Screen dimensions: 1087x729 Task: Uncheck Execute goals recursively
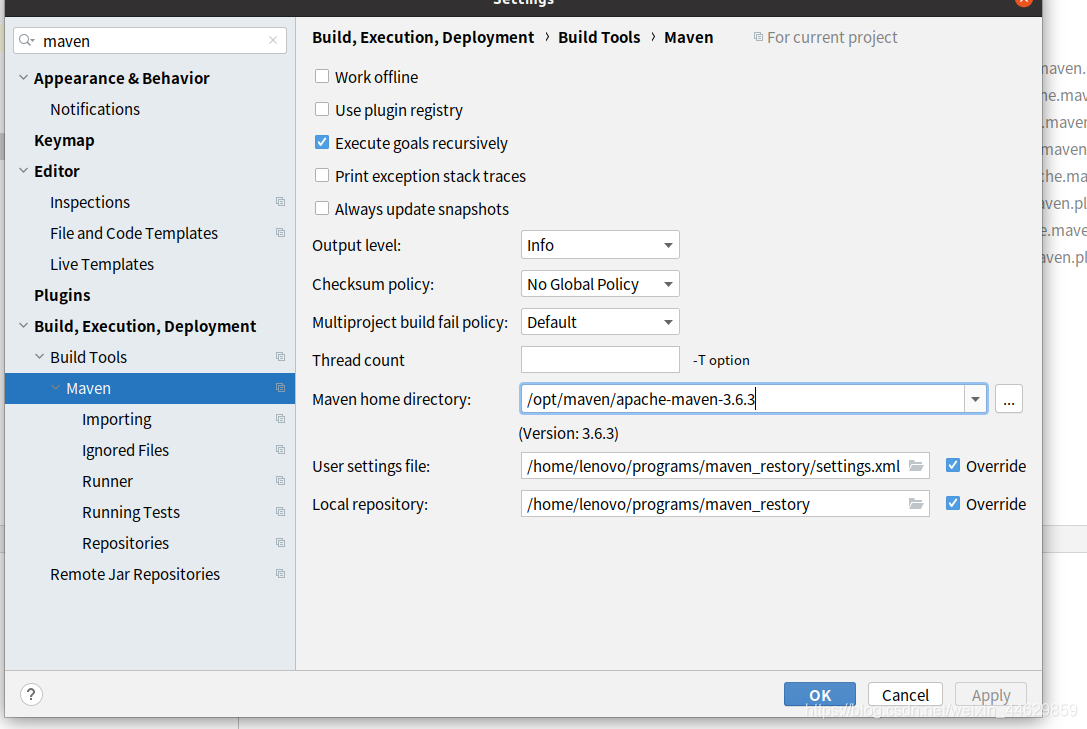coord(322,142)
